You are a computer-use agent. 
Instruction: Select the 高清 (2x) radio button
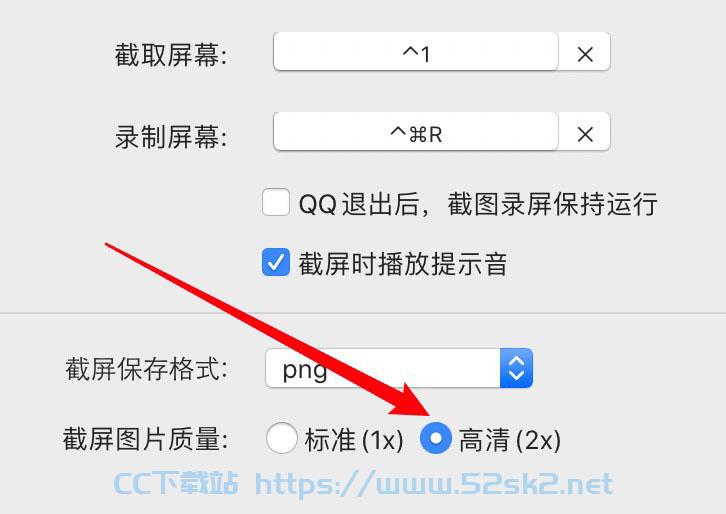[x=436, y=438]
